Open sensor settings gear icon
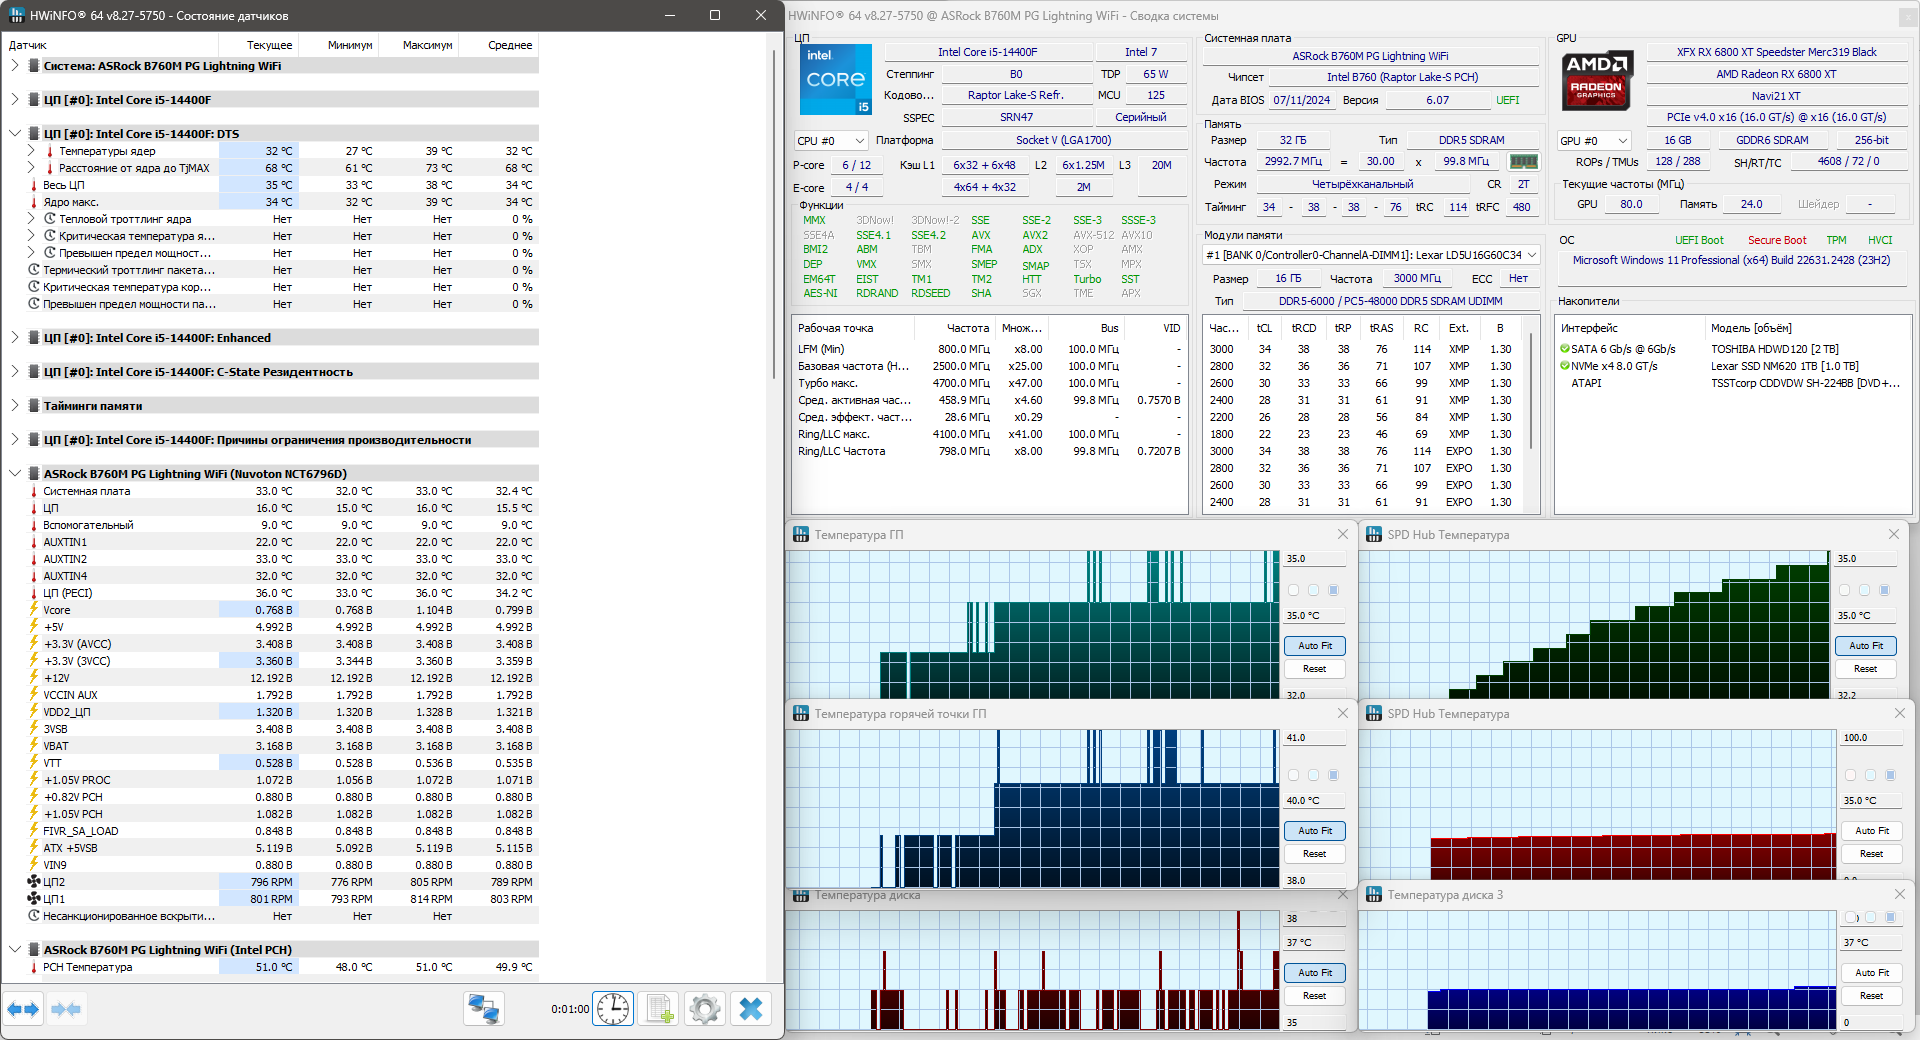1920x1040 pixels. click(x=705, y=1009)
